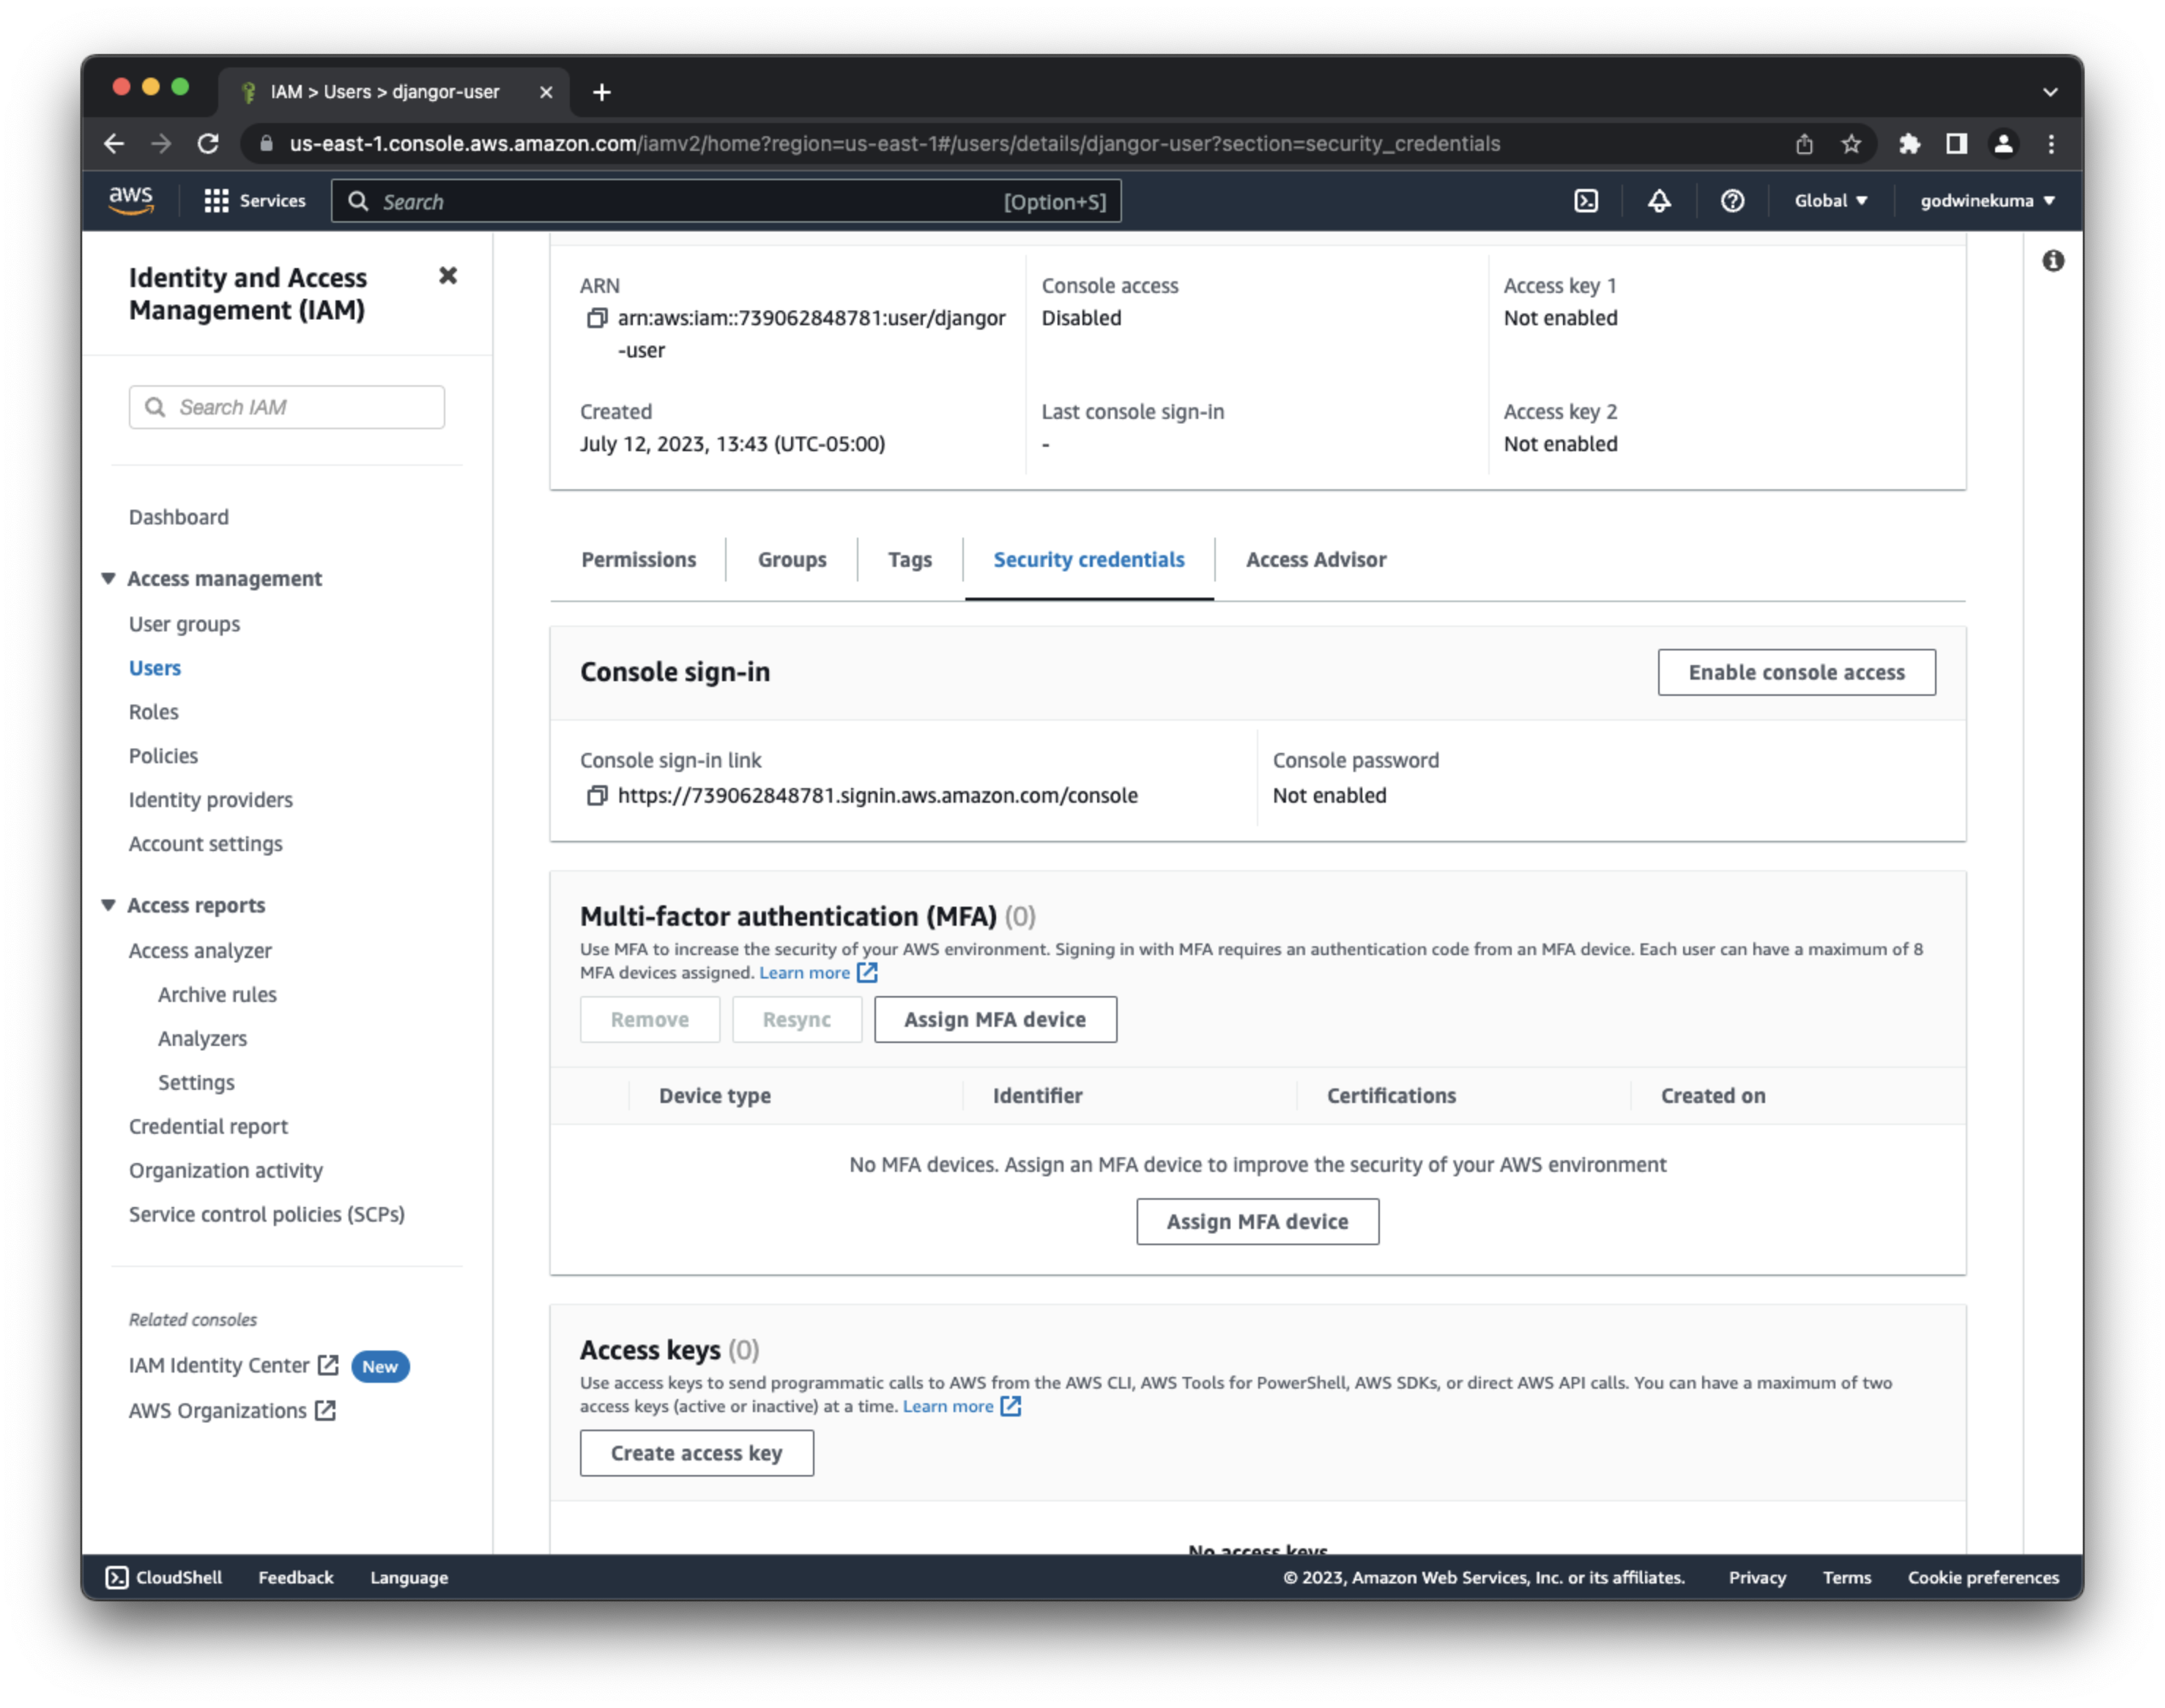
Task: Click Create access key button
Action: click(x=696, y=1453)
